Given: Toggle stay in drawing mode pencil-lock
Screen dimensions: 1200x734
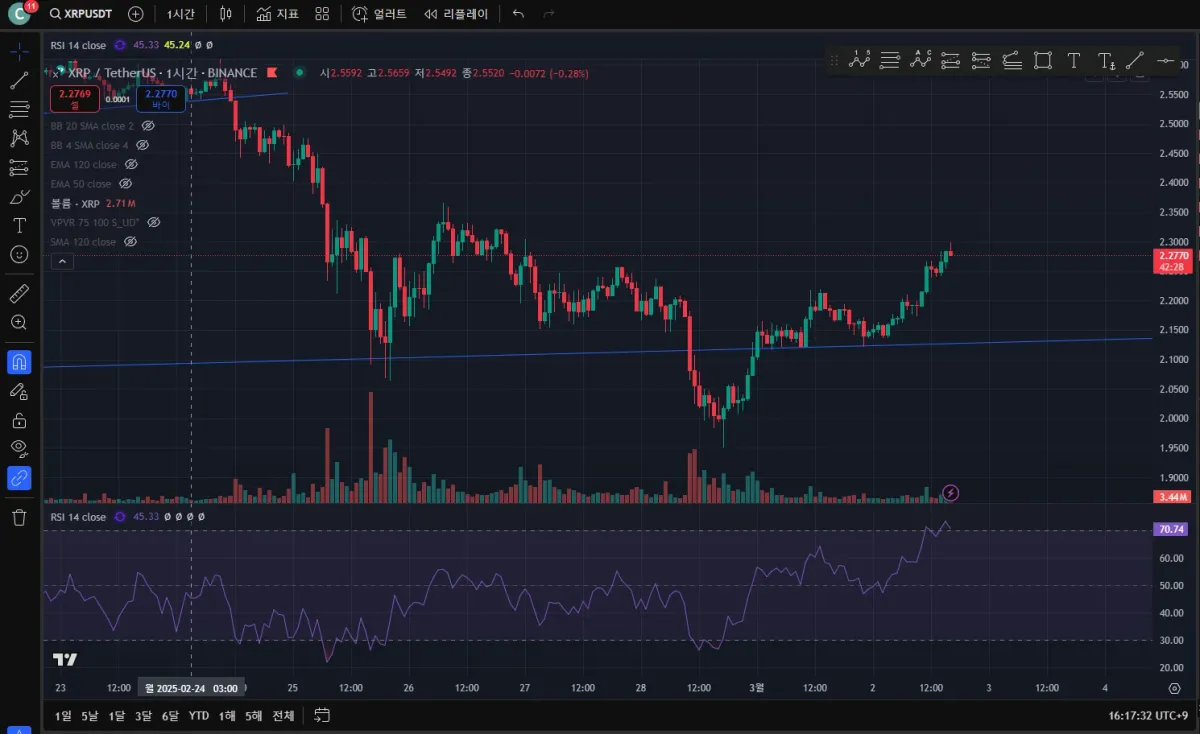Looking at the screenshot, I should pos(19,391).
